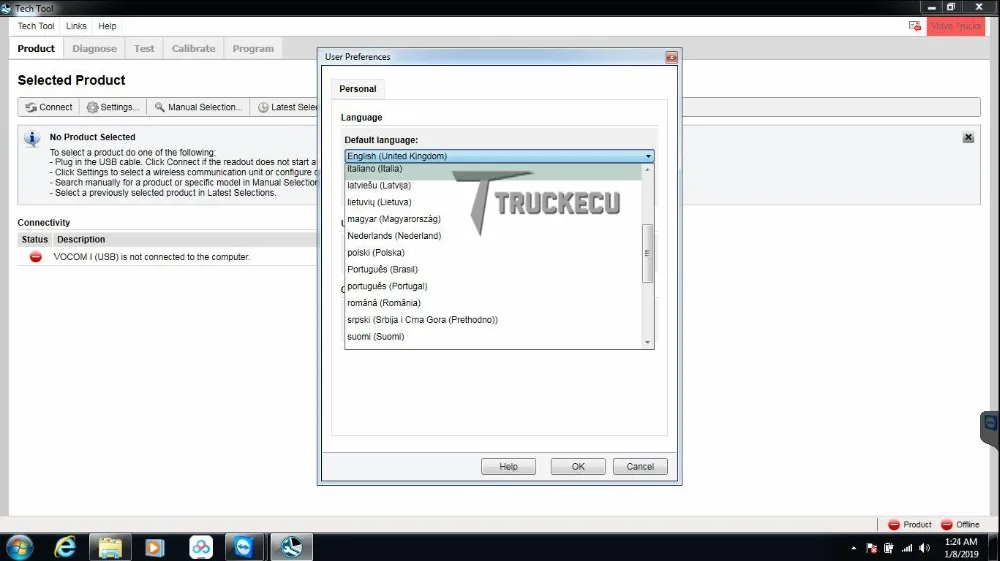Click the Product status indicator in the status bar
1000x561 pixels.
pos(910,525)
